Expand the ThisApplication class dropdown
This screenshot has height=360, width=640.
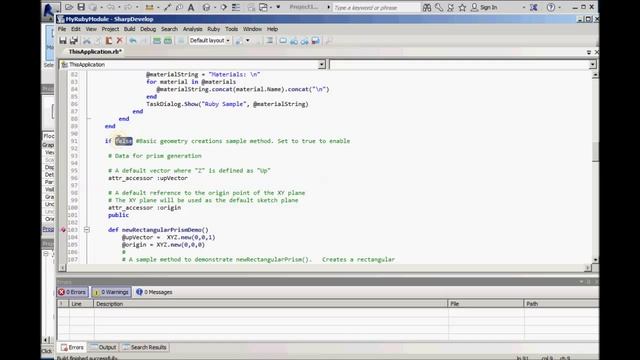322,64
